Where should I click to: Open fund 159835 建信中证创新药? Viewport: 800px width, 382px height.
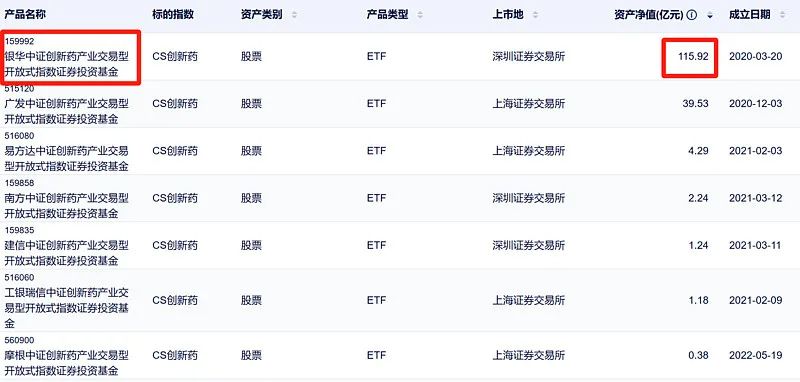click(67, 245)
